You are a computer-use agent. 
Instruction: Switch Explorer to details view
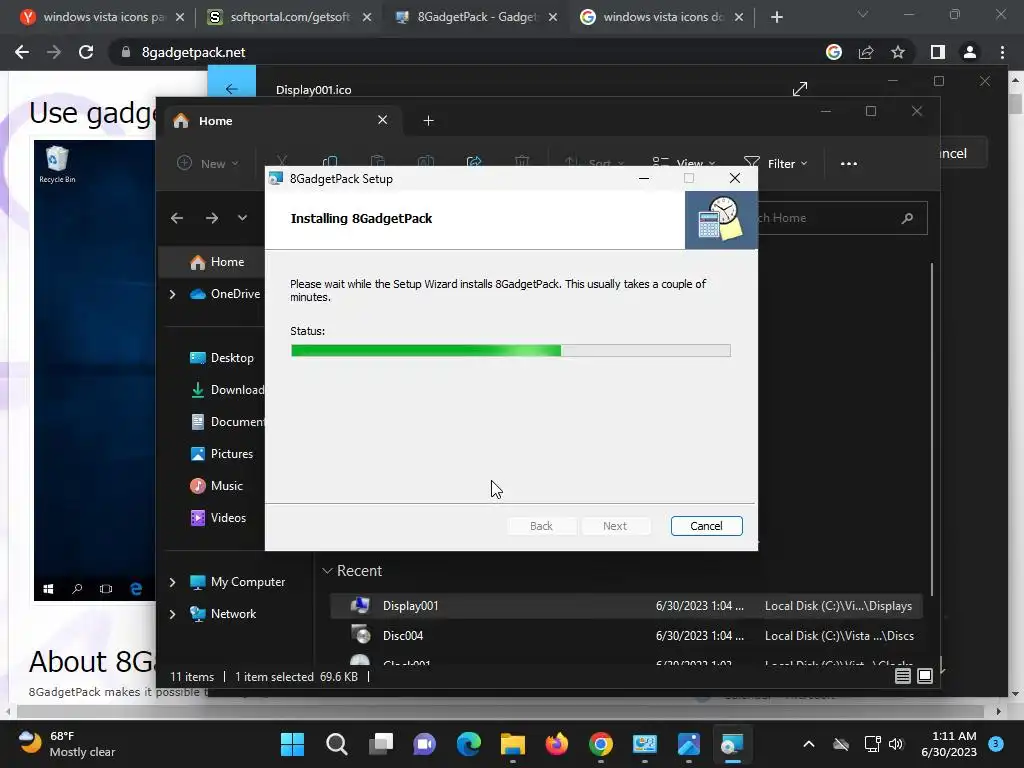(903, 676)
